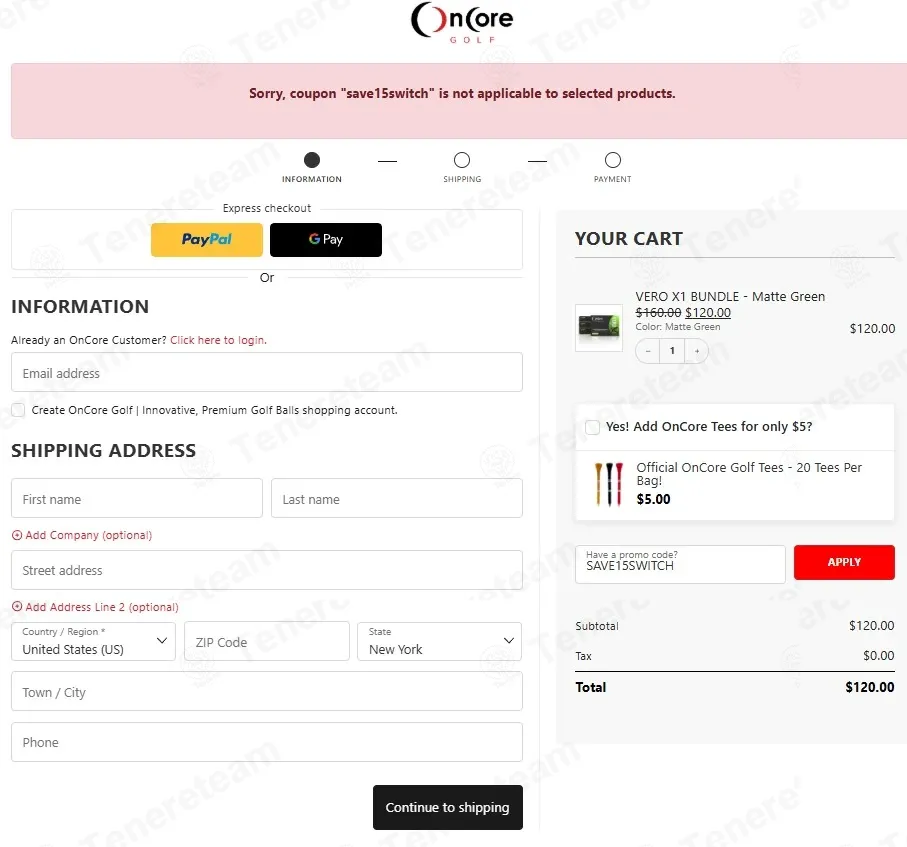Select the Tax $0.00 value

click(x=878, y=655)
